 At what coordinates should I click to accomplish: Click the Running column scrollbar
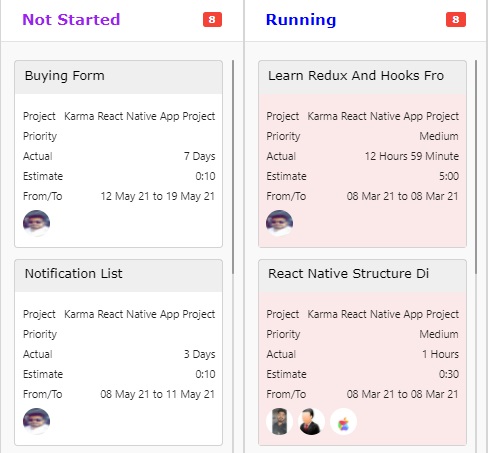click(x=476, y=167)
